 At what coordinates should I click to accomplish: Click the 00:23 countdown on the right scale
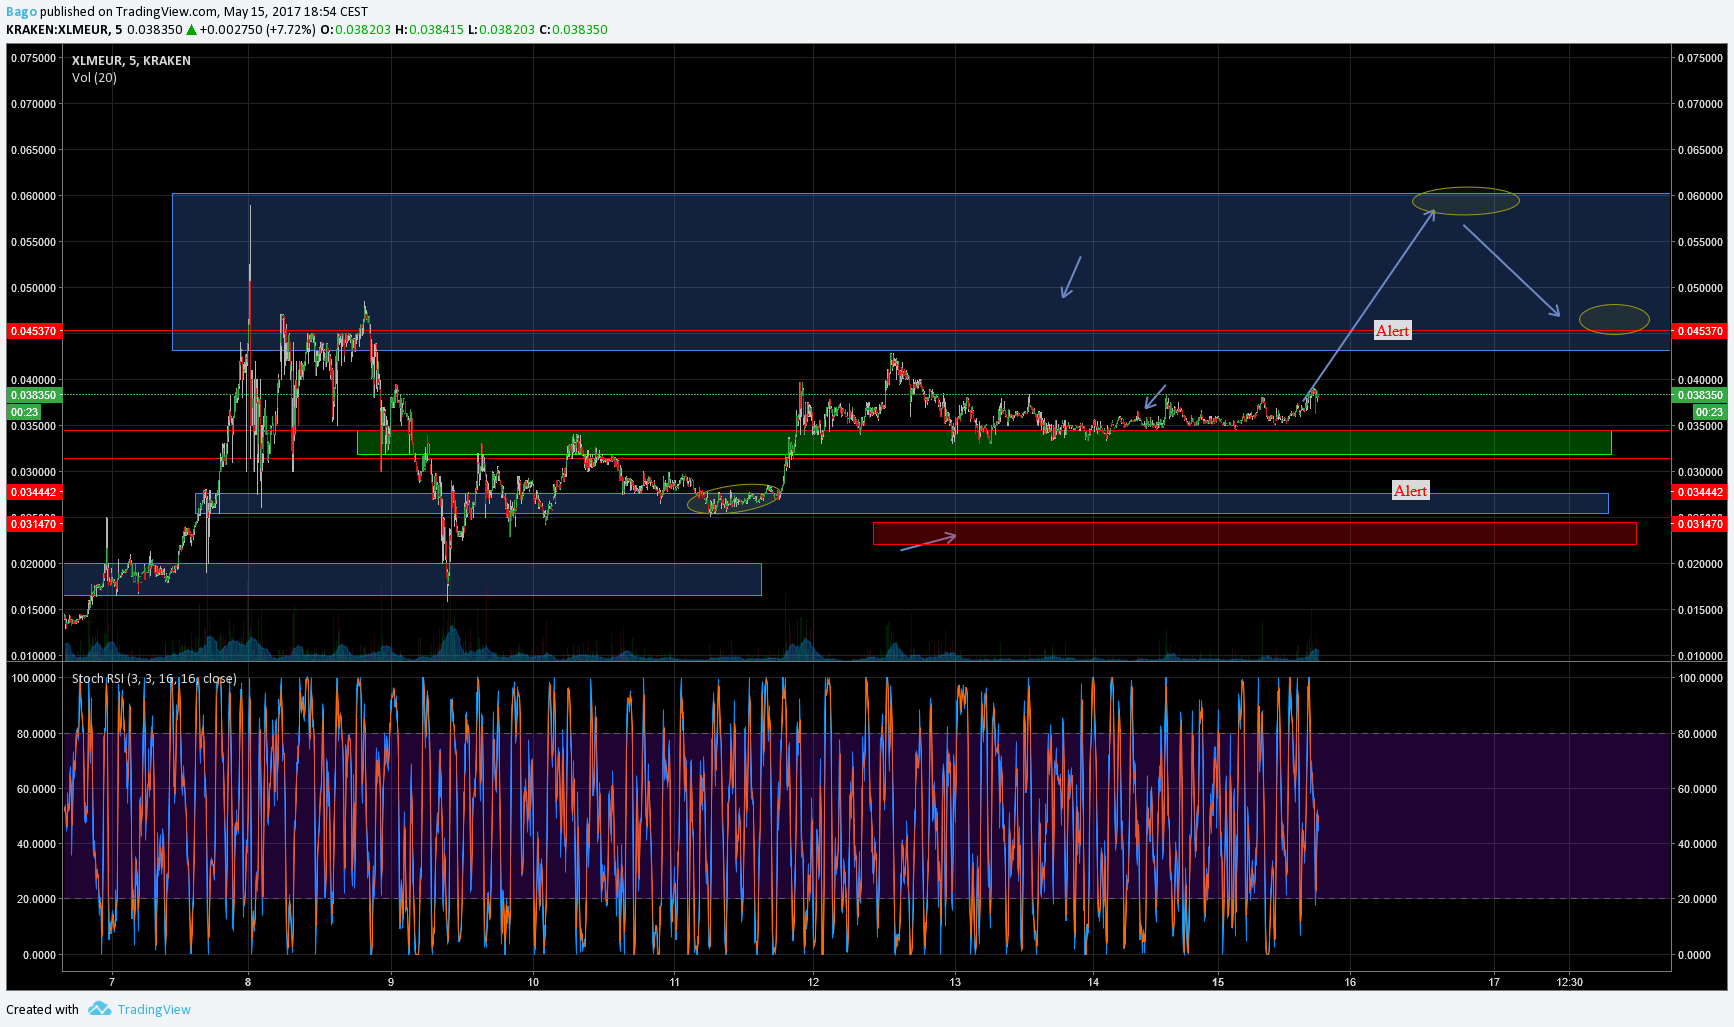[x=1710, y=412]
